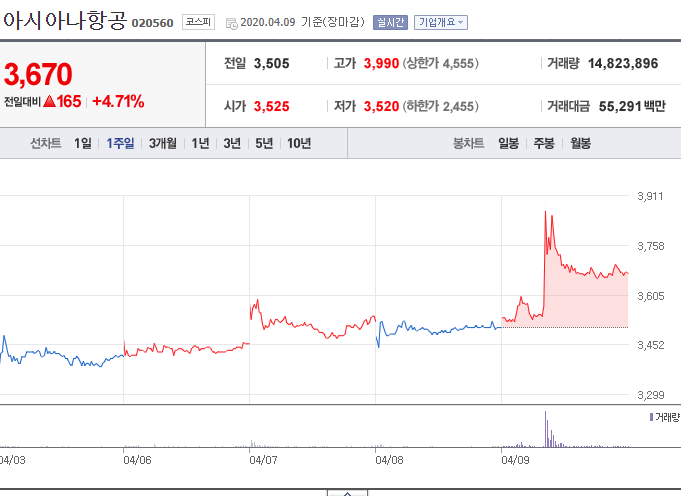681x496 pixels.
Task: Click the 04/09 date axis label
Action: [515, 460]
